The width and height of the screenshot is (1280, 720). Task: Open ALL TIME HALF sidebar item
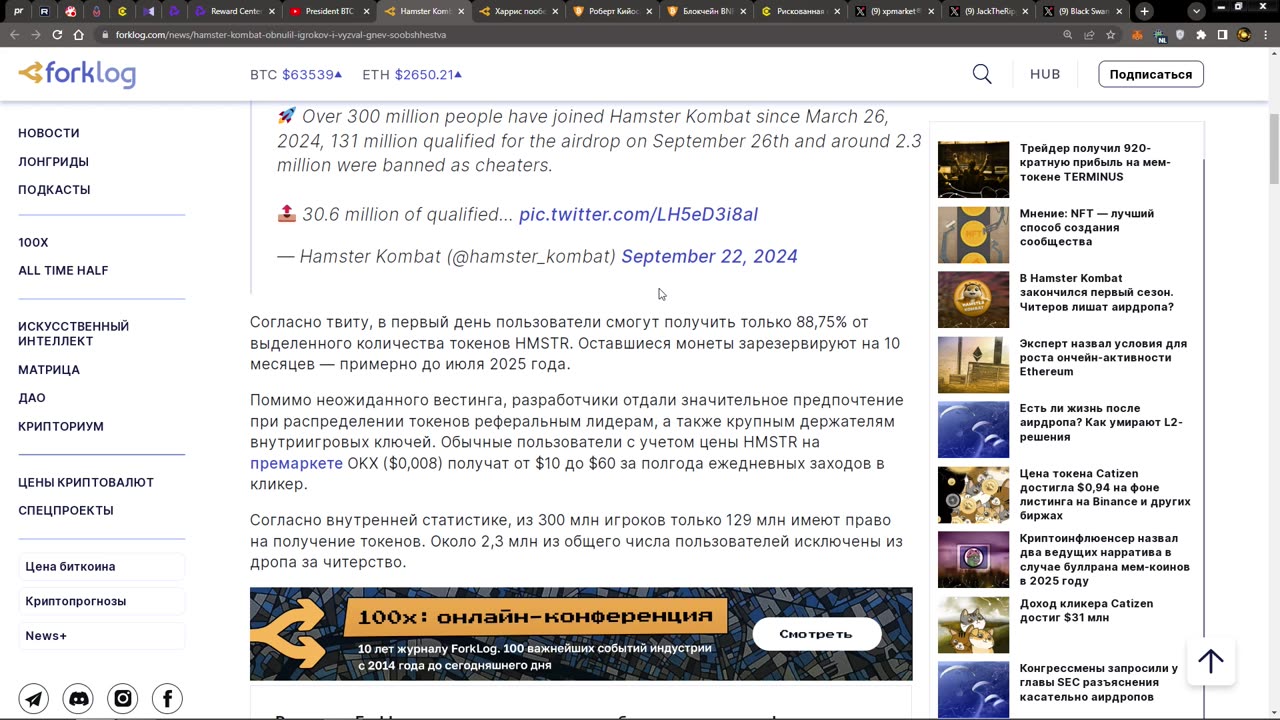click(x=63, y=270)
